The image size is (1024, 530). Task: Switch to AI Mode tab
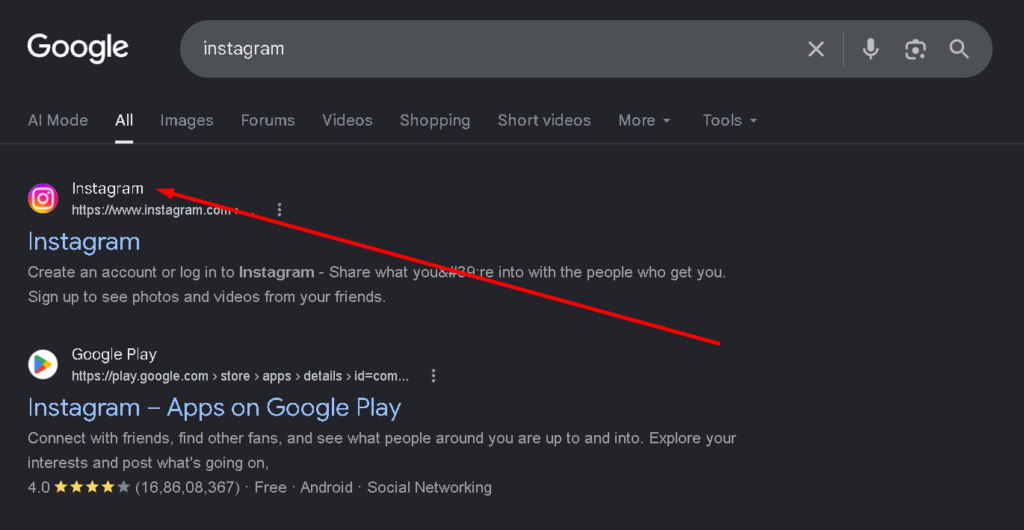[x=57, y=120]
